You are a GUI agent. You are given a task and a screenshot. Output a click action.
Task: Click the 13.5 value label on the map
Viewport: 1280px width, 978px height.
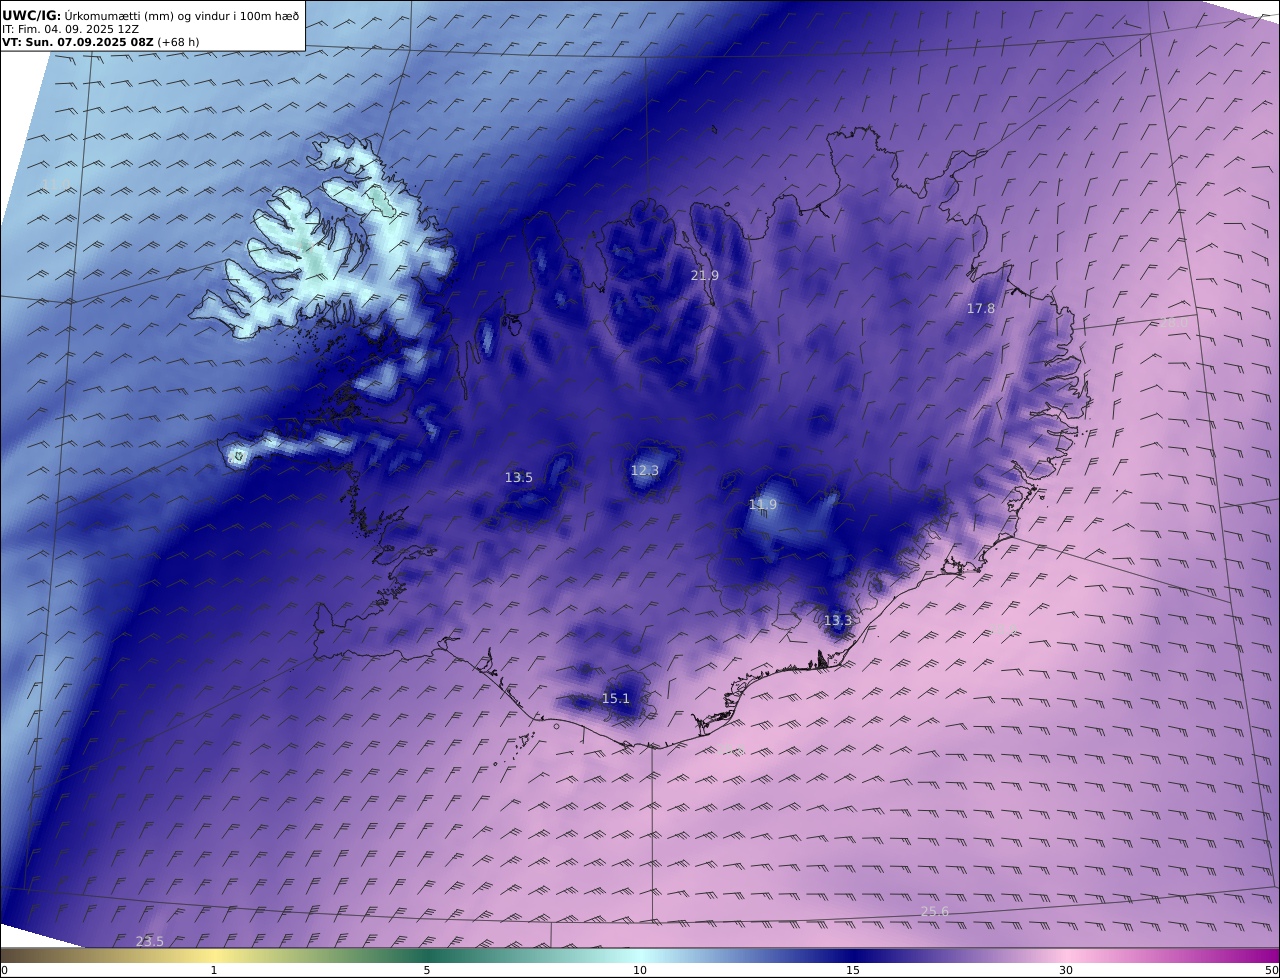pos(519,478)
